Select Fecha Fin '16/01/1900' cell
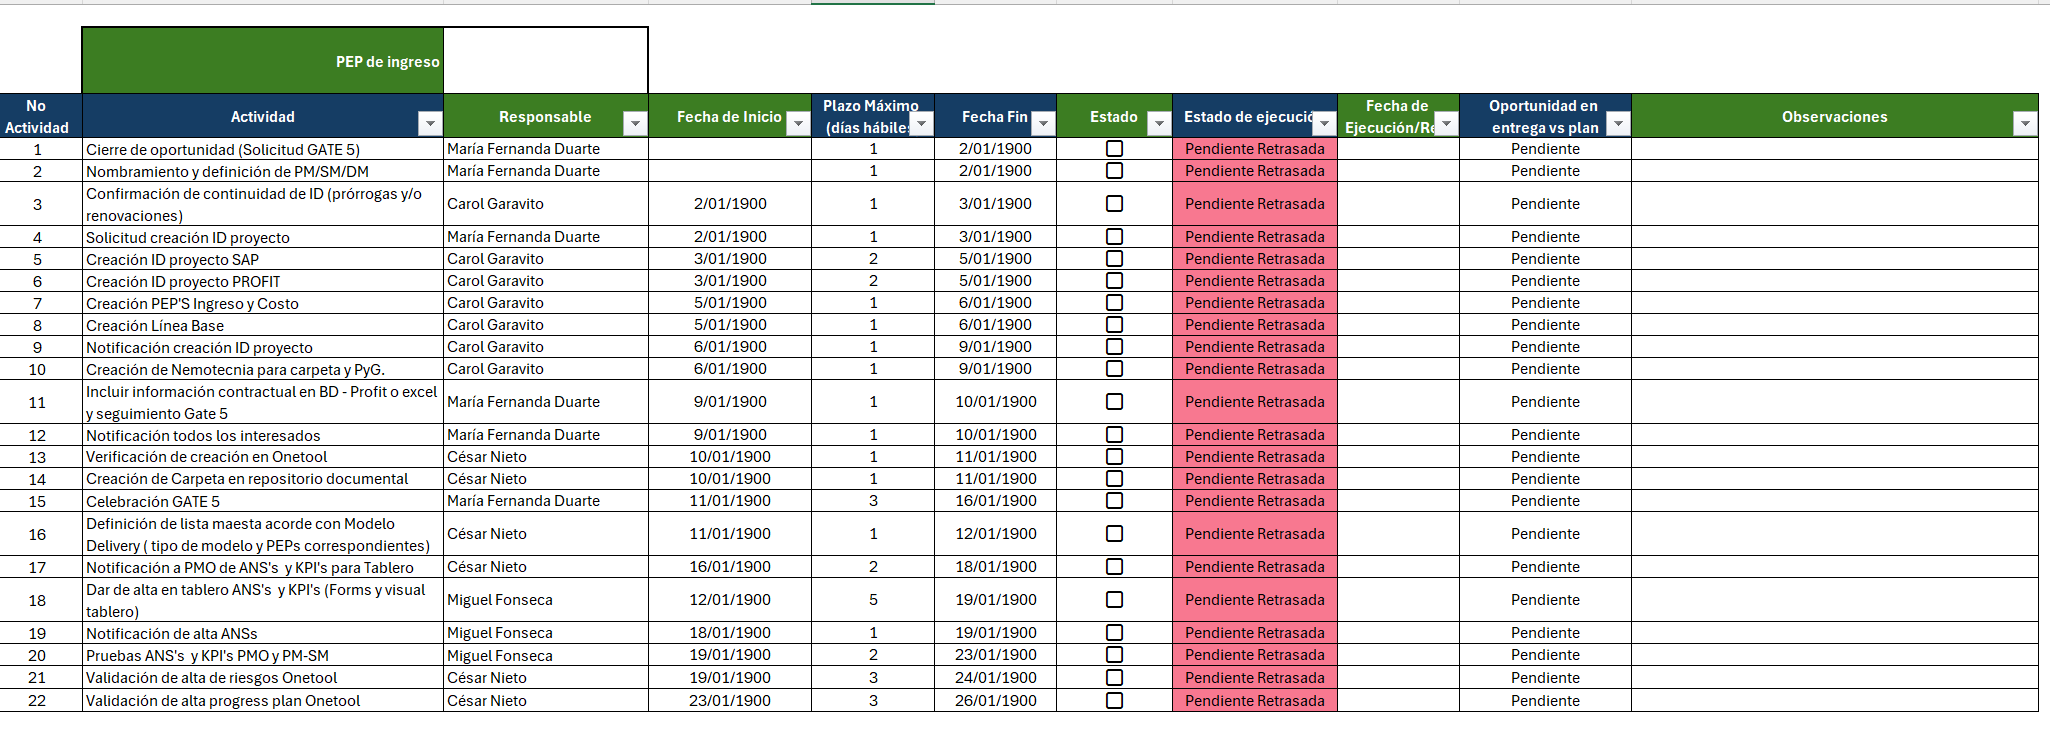The height and width of the screenshot is (731, 2050). click(996, 501)
